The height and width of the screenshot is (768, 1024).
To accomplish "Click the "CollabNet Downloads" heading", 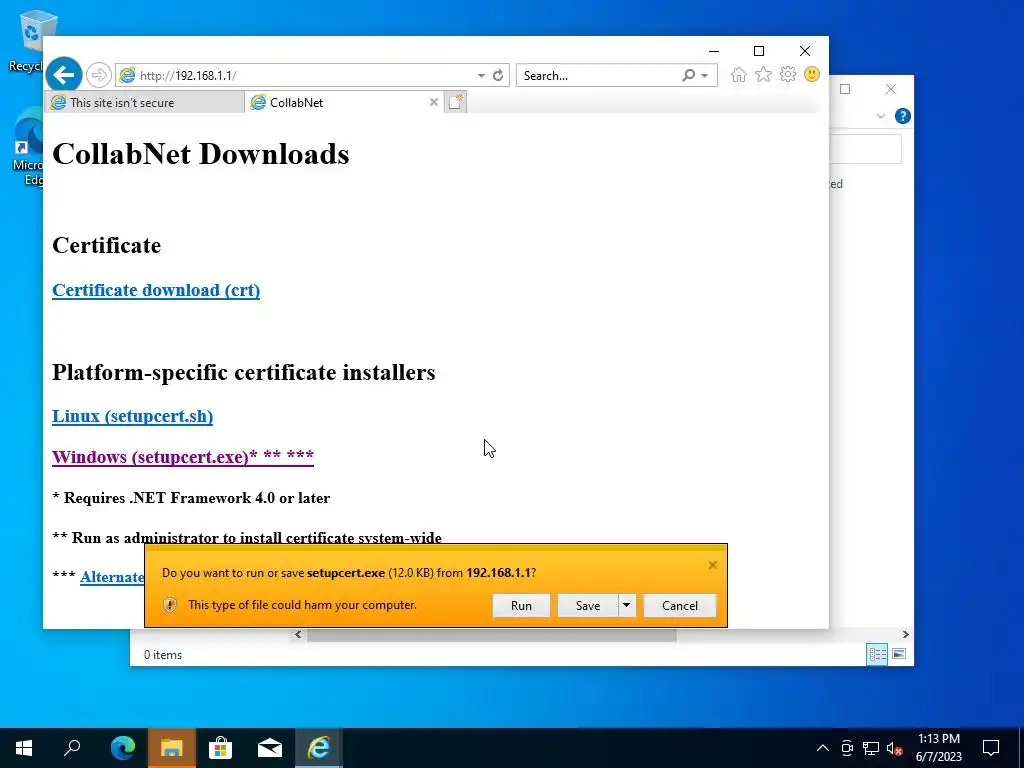I will coord(200,154).
